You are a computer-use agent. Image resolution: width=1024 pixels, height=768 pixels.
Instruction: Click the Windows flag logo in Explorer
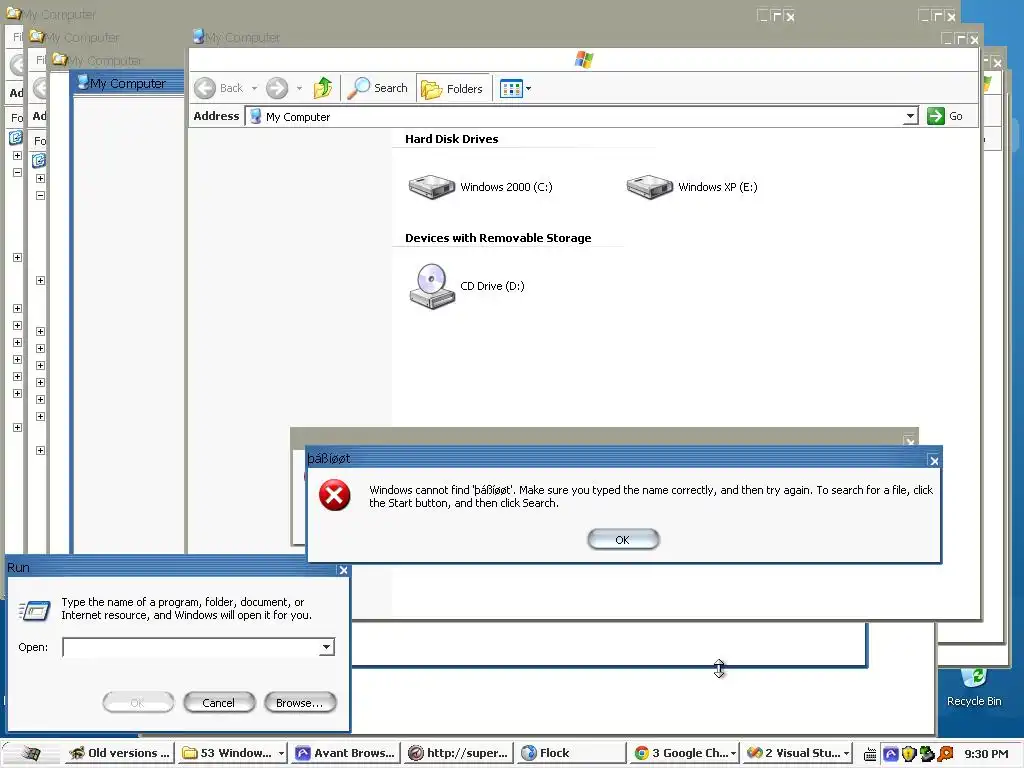coord(584,60)
